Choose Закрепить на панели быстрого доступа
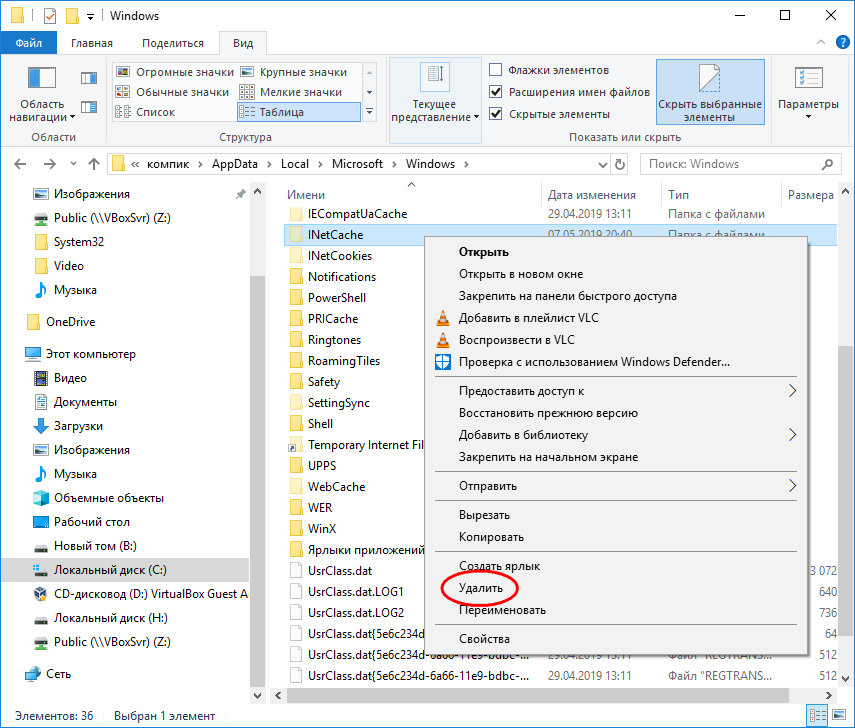Image resolution: width=855 pixels, height=728 pixels. click(616, 296)
